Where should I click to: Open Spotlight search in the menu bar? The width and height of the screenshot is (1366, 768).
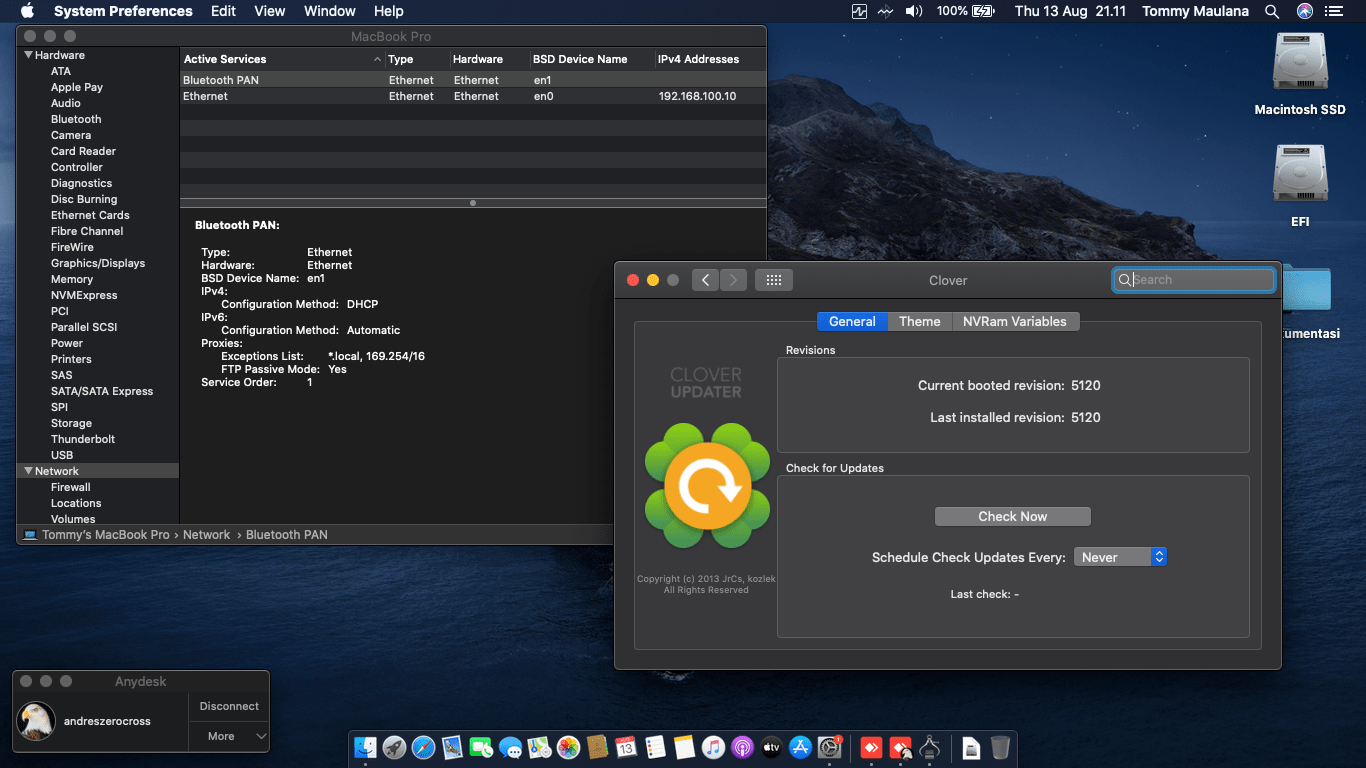(x=1272, y=11)
